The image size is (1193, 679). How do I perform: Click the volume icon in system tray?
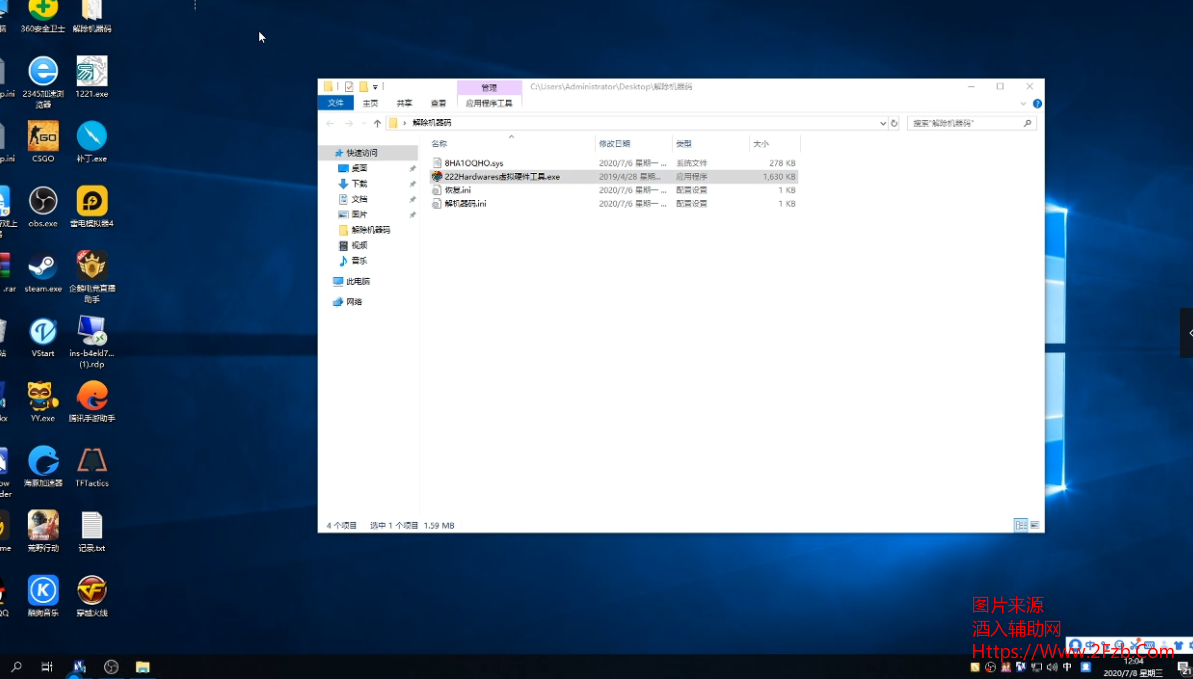[x=1052, y=668]
